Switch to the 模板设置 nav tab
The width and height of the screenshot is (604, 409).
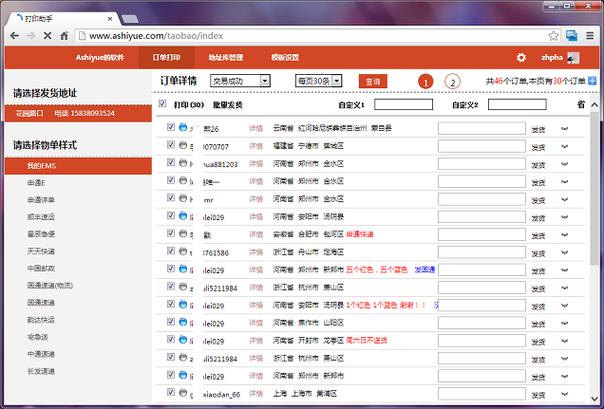pyautogui.click(x=285, y=58)
